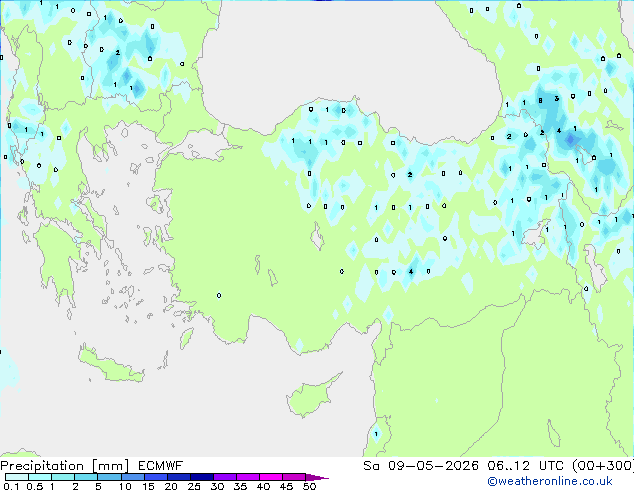Select the 25 to 30 mm legend swatch
Screen dimensions: 634x490
pyautogui.click(x=201, y=477)
